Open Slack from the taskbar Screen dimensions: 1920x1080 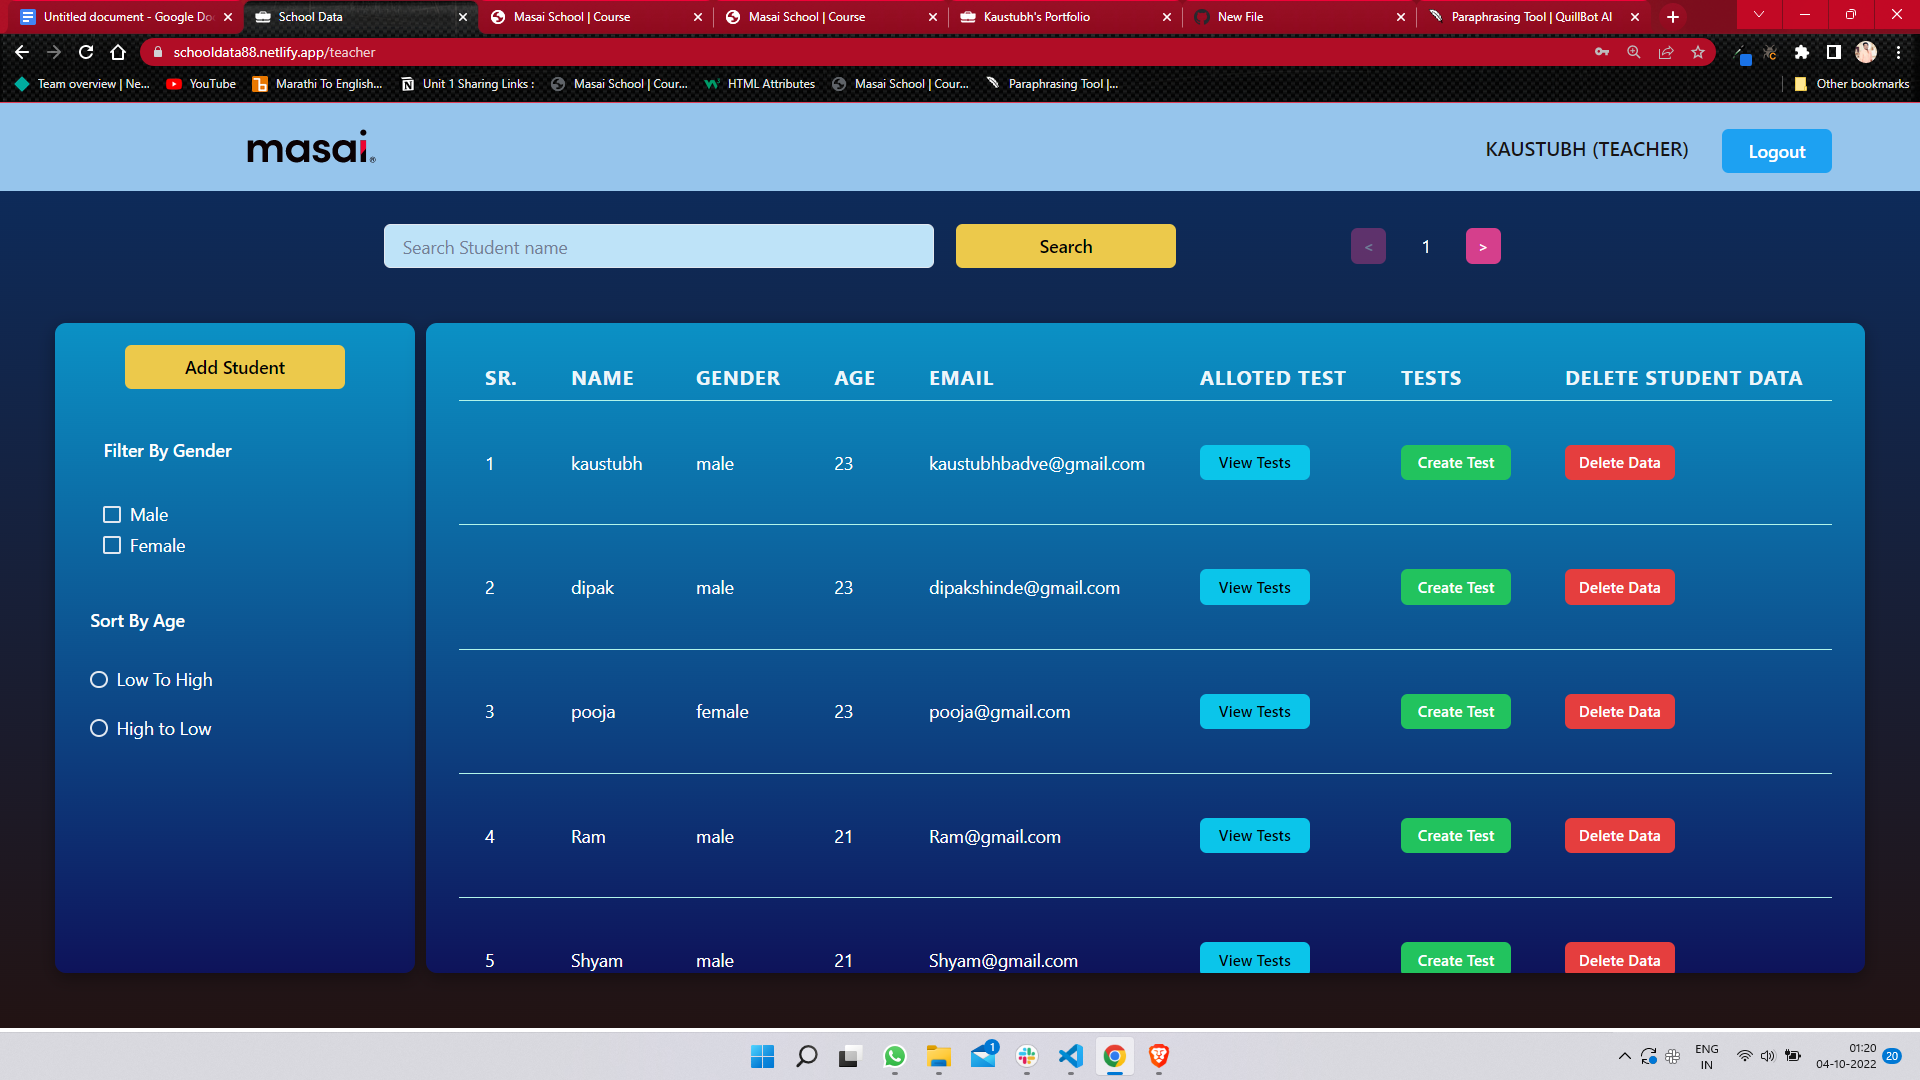(x=1026, y=1057)
